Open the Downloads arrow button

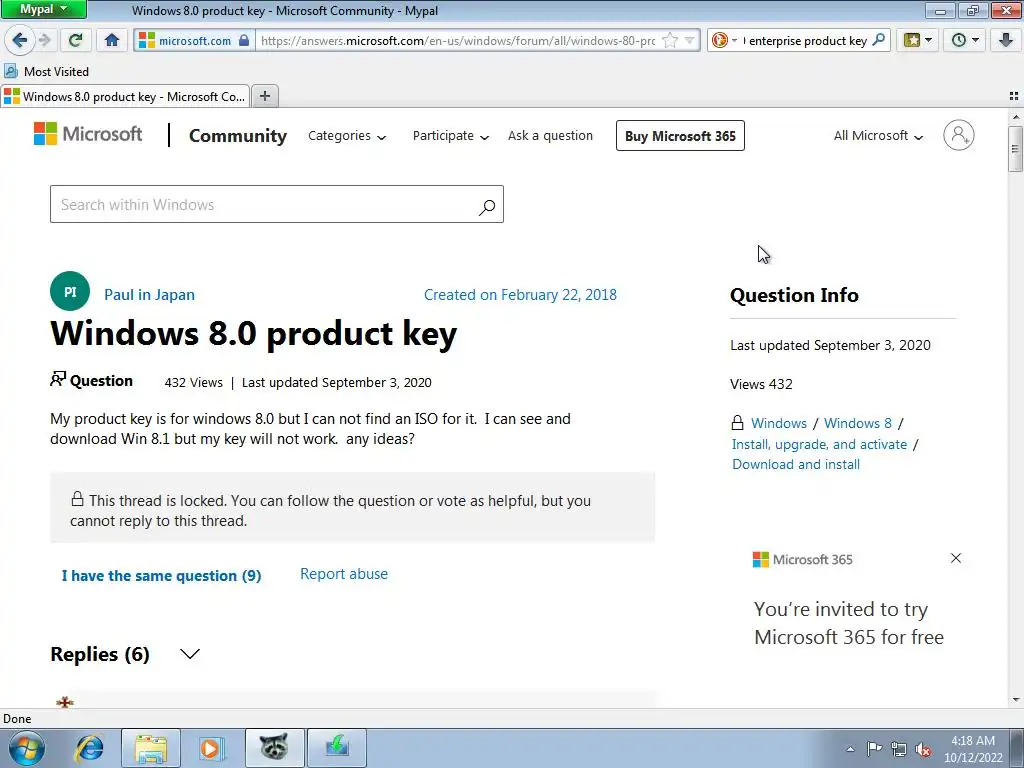tap(1006, 40)
